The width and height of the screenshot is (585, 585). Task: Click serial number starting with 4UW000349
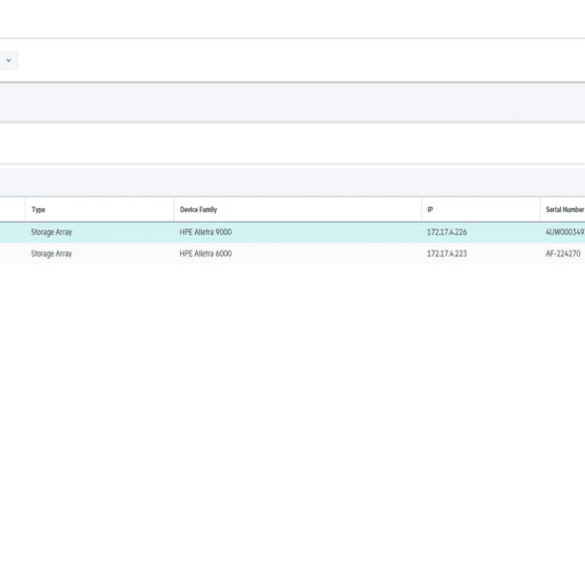pyautogui.click(x=565, y=232)
